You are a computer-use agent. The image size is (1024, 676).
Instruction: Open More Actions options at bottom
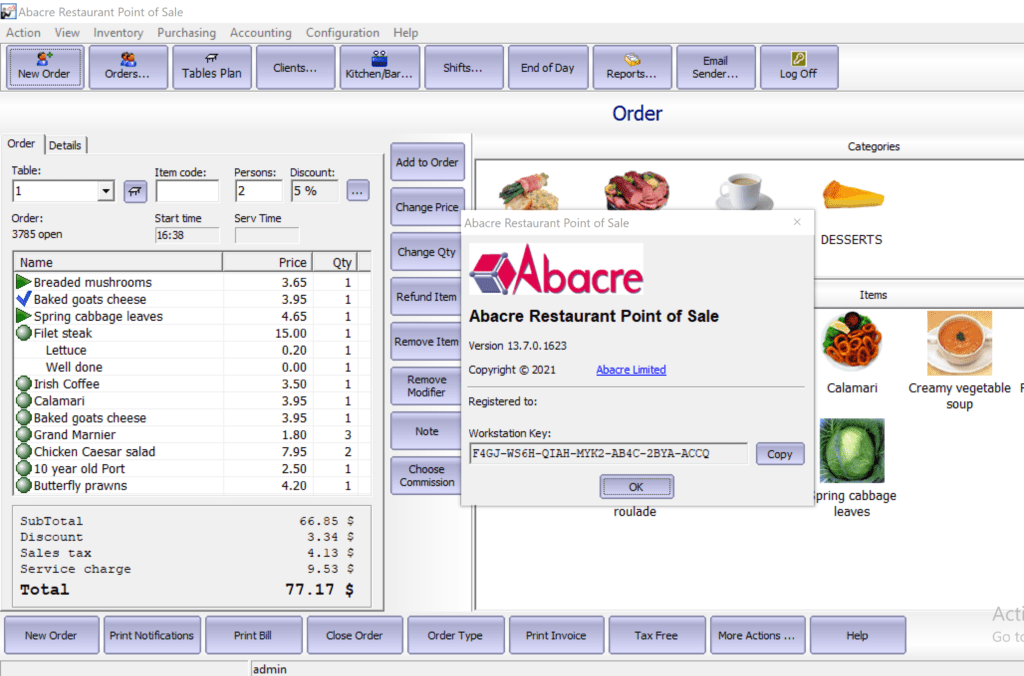click(756, 635)
